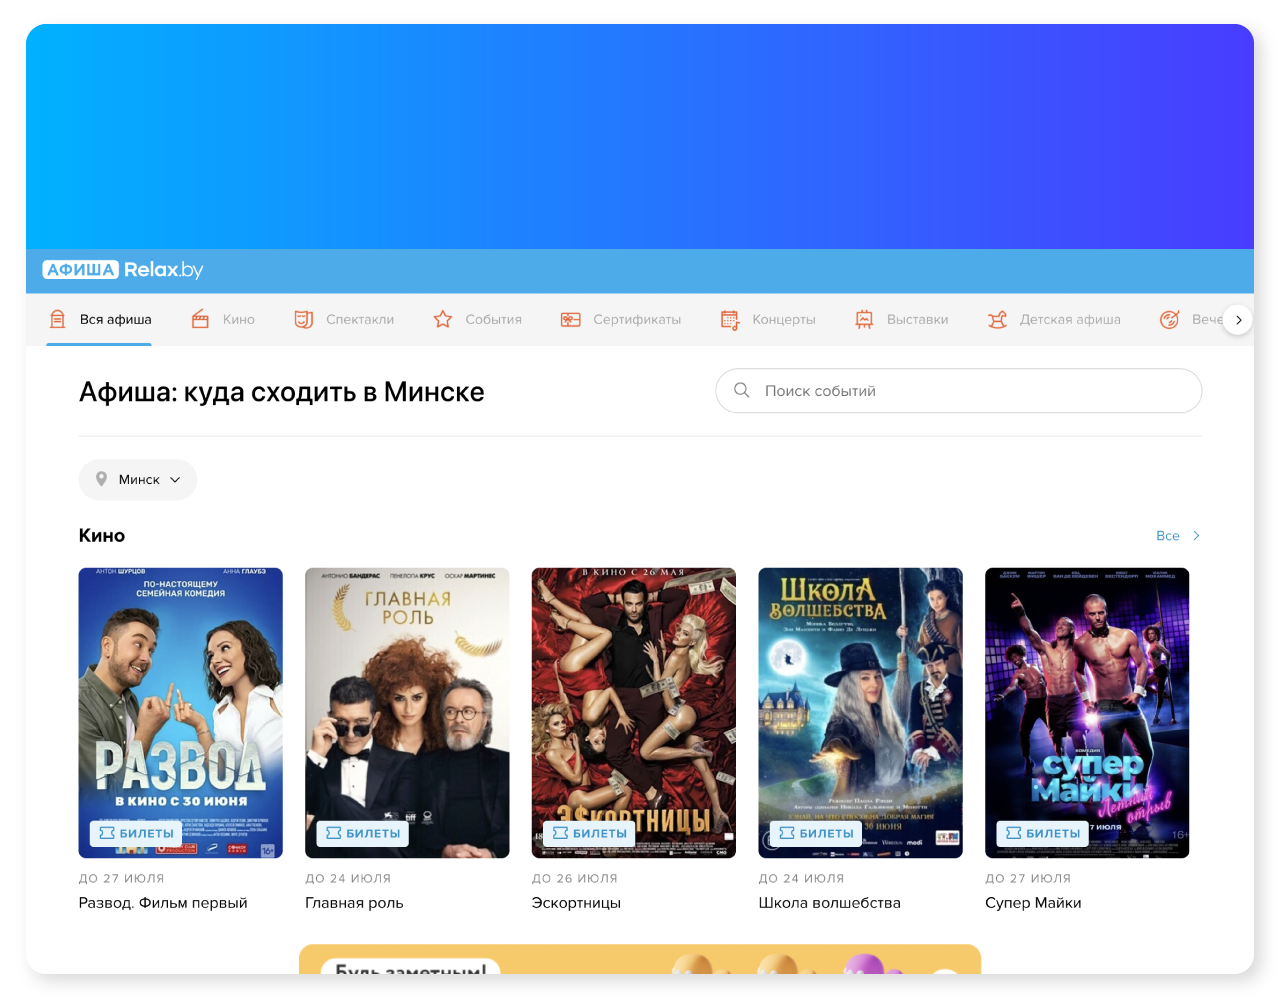Screen dimensions: 1280x1007
Task: Open the Школа волшебства movie poster
Action: [x=861, y=713]
